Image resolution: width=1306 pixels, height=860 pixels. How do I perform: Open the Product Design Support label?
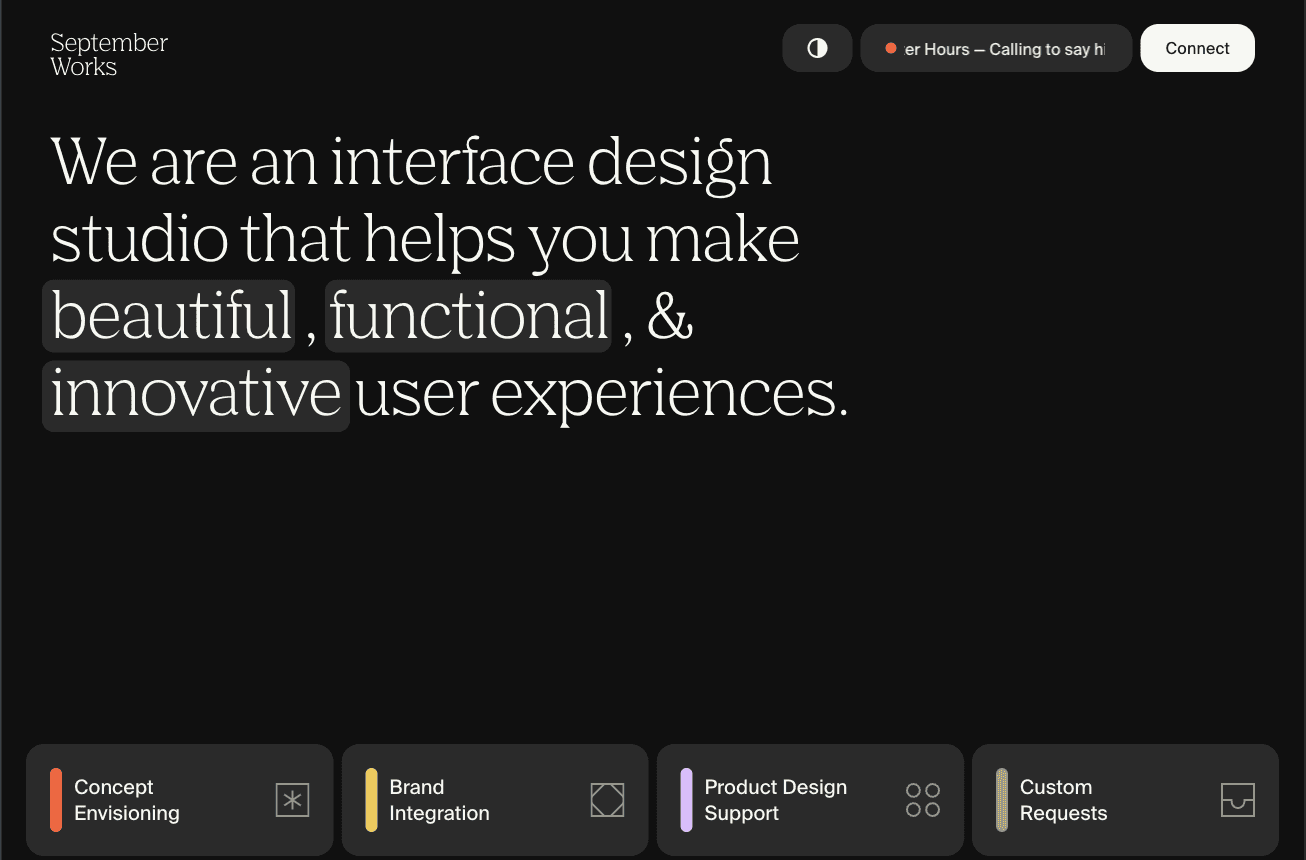pyautogui.click(x=775, y=800)
